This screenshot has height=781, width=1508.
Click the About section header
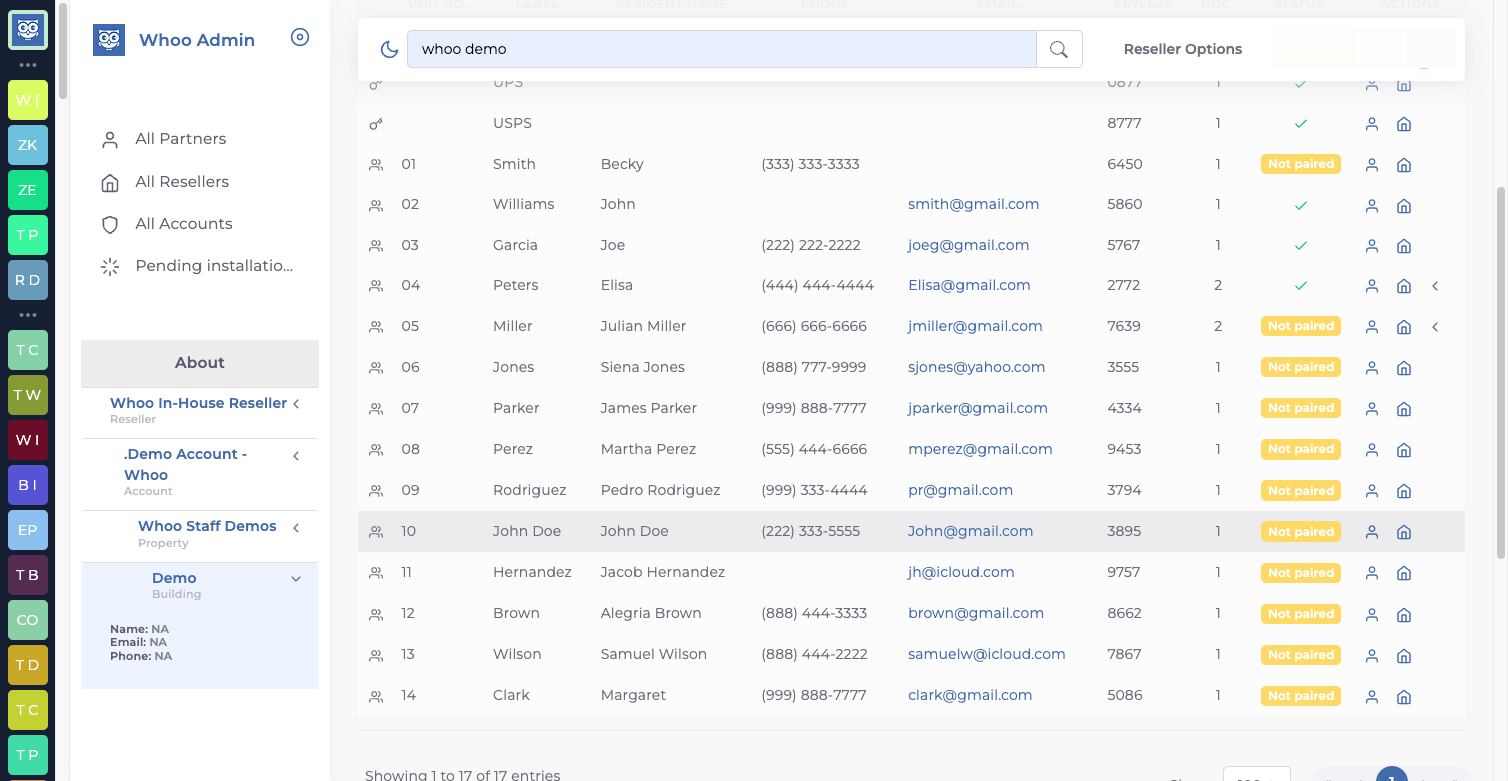pyautogui.click(x=200, y=363)
